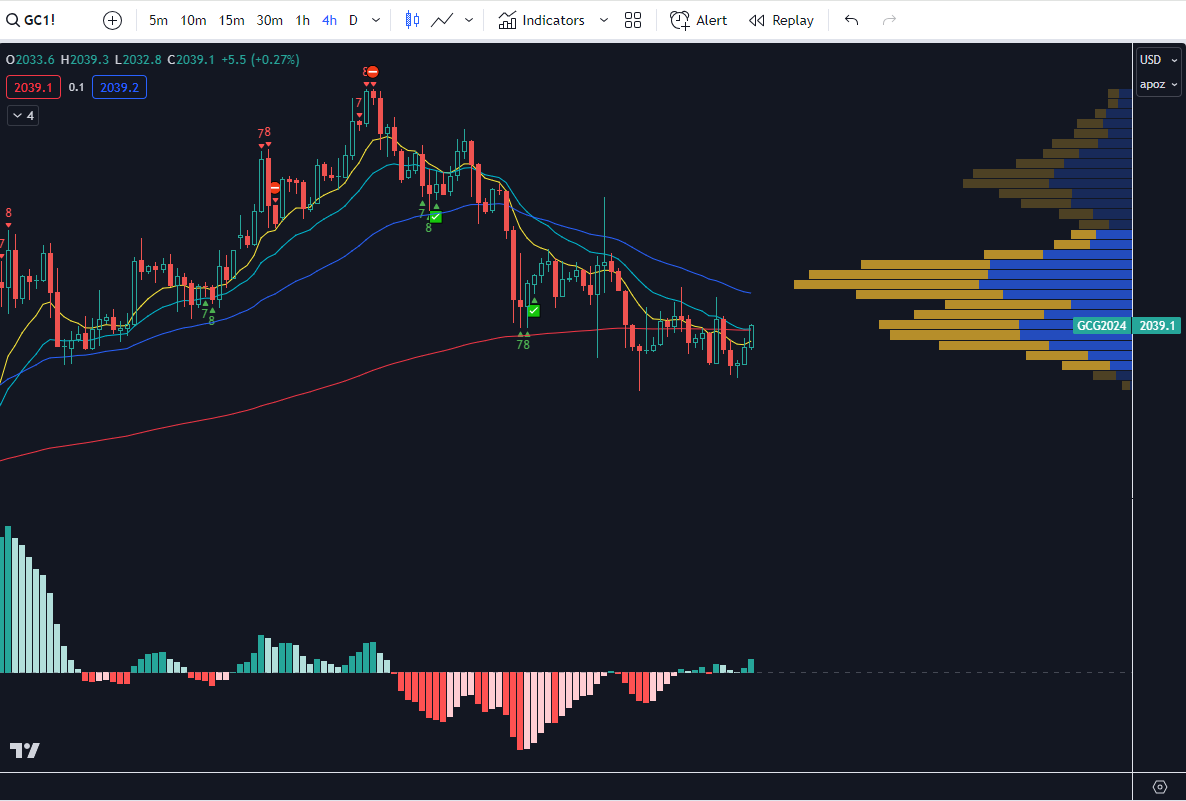Viewport: 1186px width, 801px height.
Task: Switch to the 5m timeframe
Action: (x=158, y=20)
